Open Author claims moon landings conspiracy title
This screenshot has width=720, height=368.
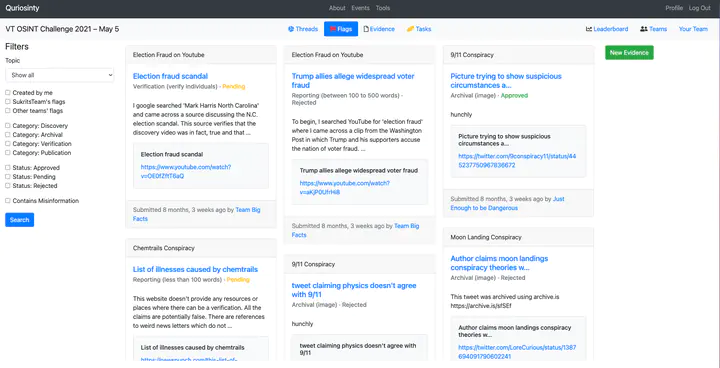click(x=499, y=263)
